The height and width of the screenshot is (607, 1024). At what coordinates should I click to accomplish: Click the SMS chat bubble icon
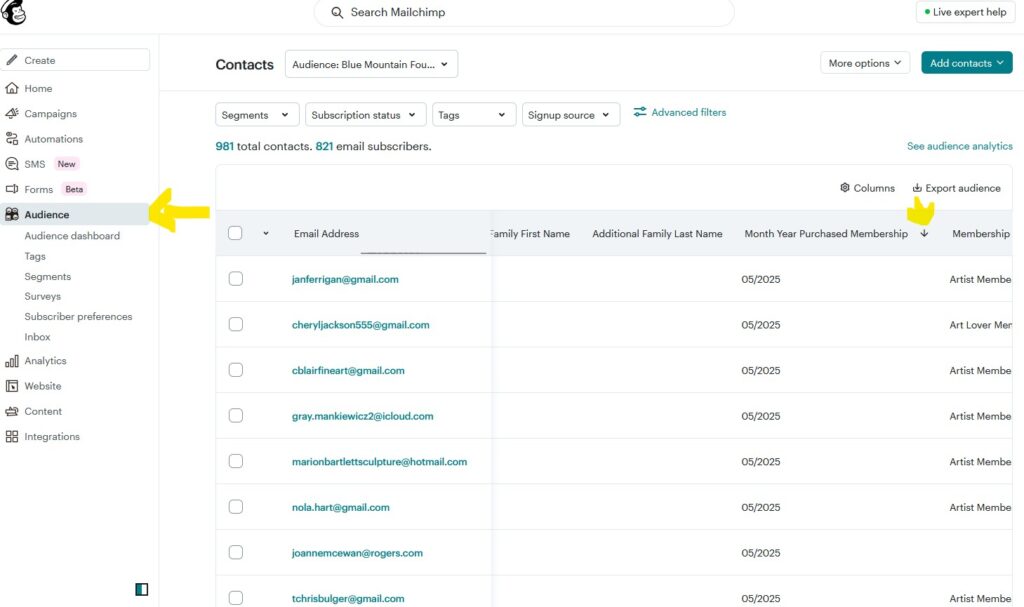tap(12, 164)
